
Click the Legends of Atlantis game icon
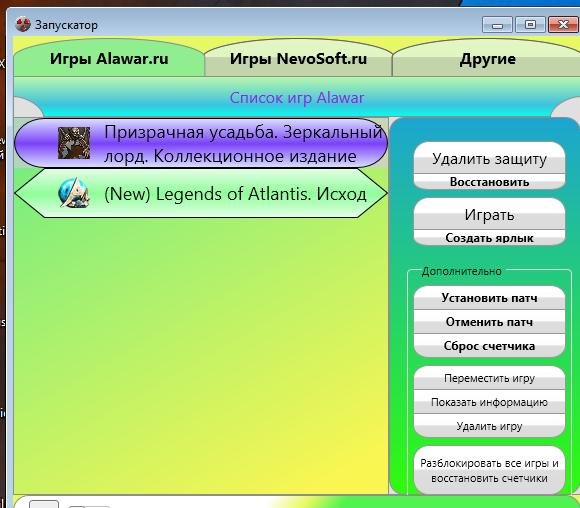tap(74, 193)
